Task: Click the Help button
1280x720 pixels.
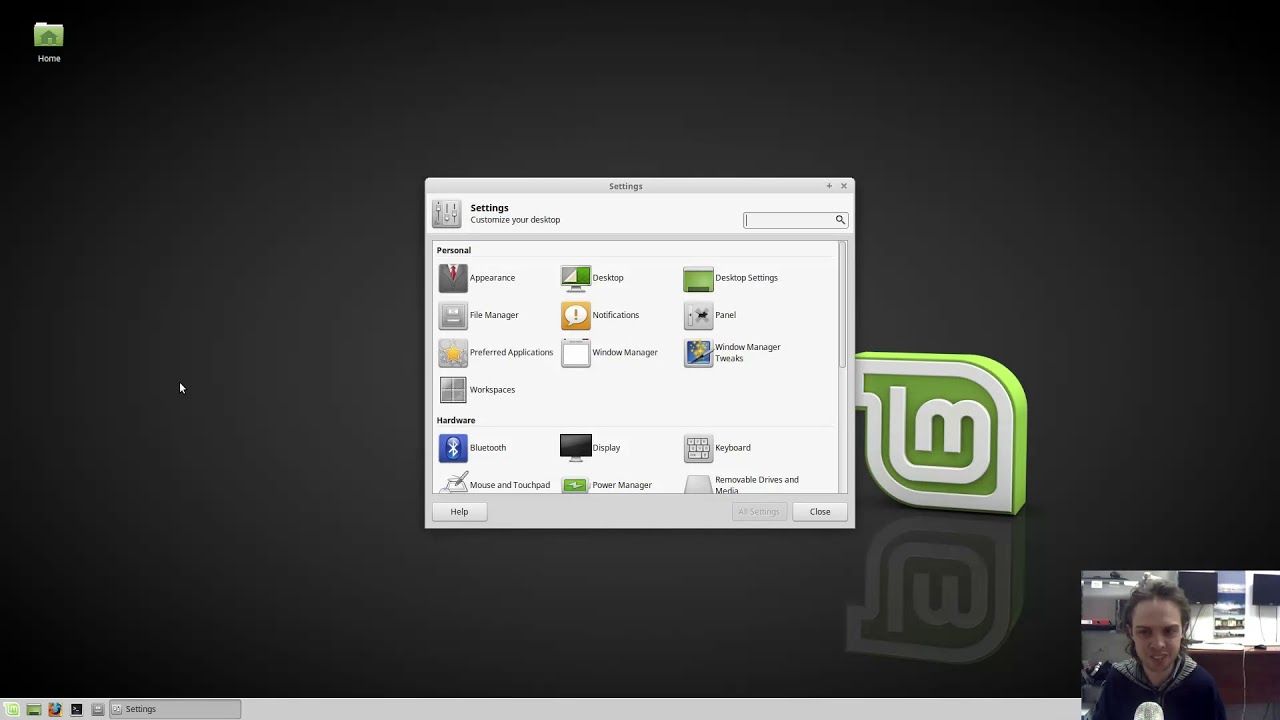Action: coord(459,512)
